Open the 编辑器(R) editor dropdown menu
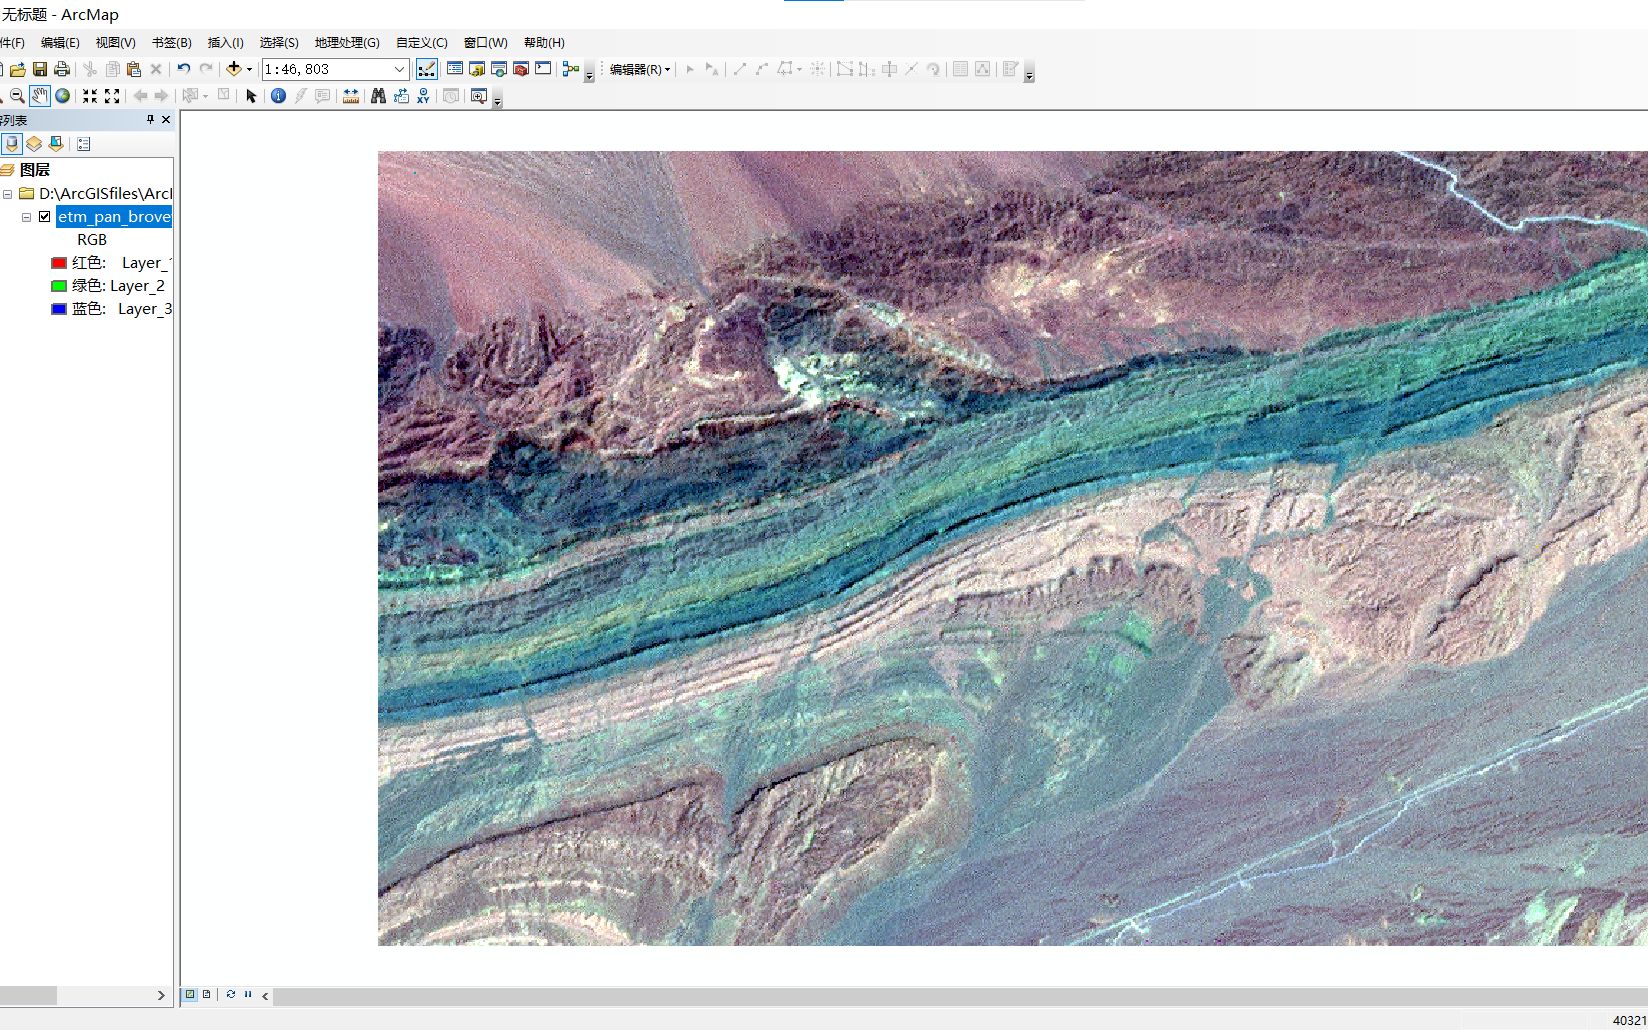The height and width of the screenshot is (1030, 1648). tap(640, 69)
